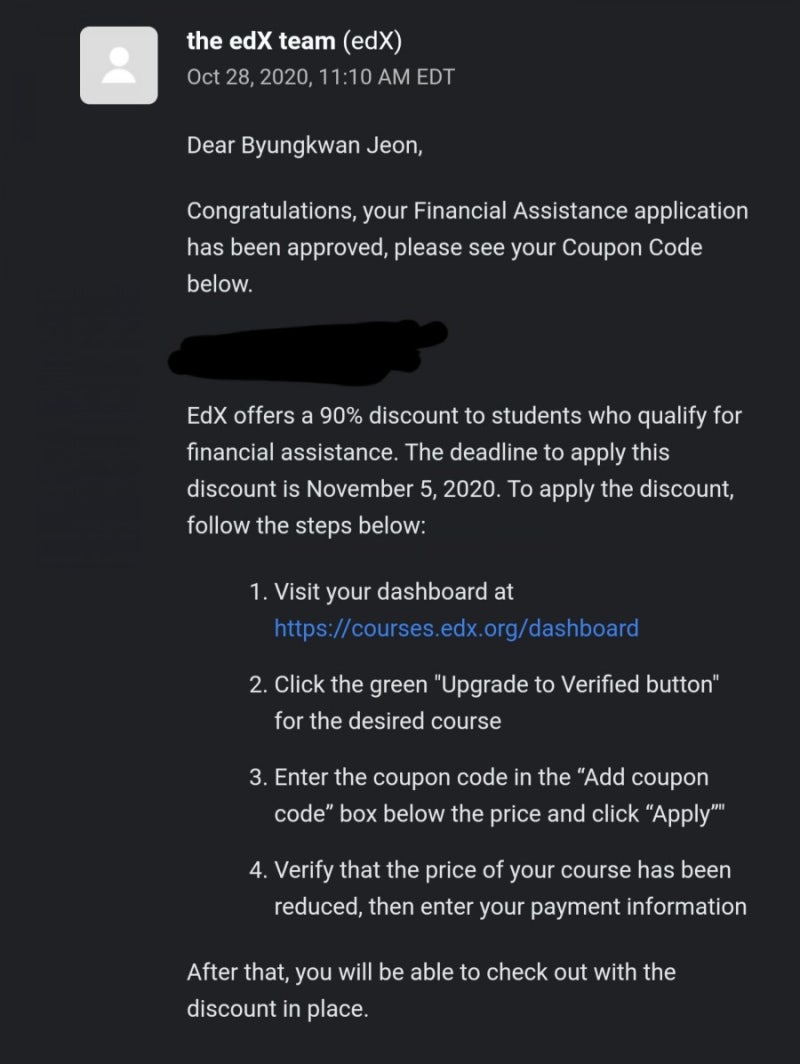Click the sender name "the edX team"

[x=261, y=41]
